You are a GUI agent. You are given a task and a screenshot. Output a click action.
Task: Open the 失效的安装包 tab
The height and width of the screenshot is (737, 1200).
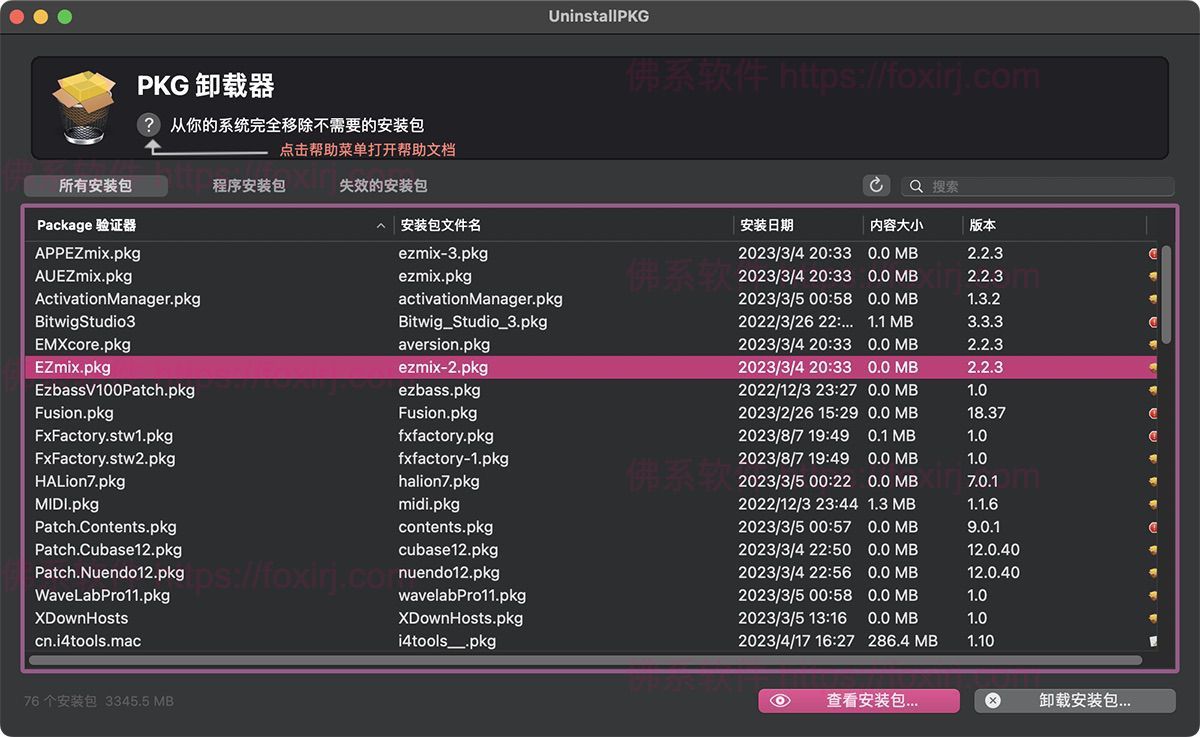(383, 186)
